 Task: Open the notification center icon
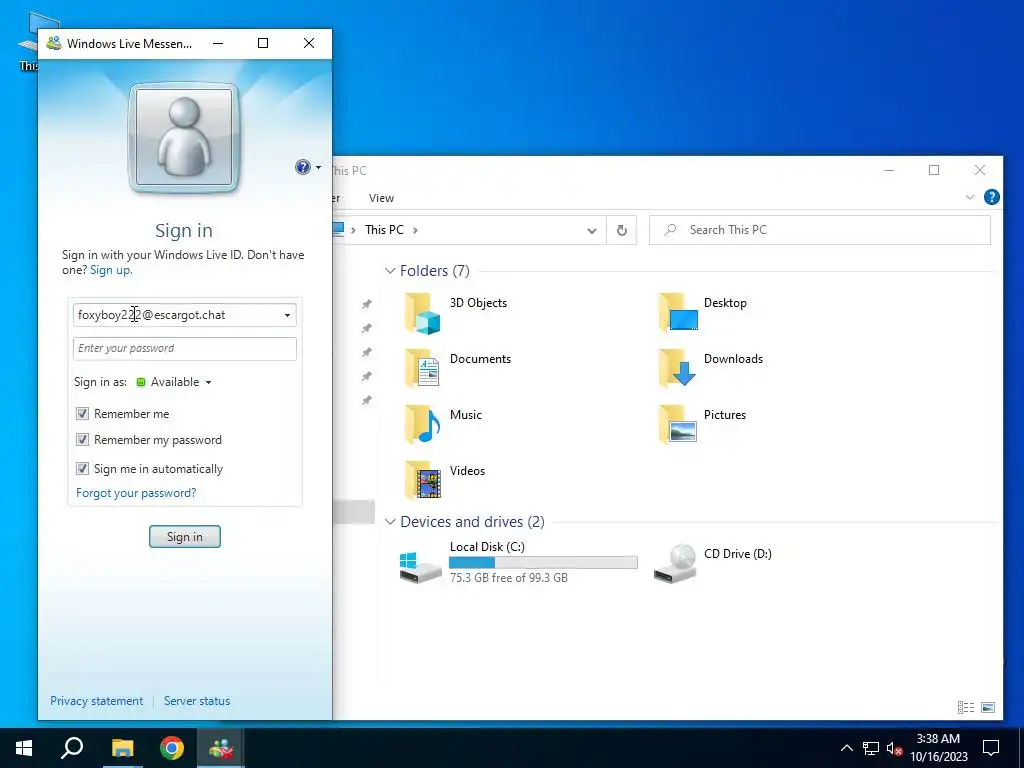coord(991,748)
